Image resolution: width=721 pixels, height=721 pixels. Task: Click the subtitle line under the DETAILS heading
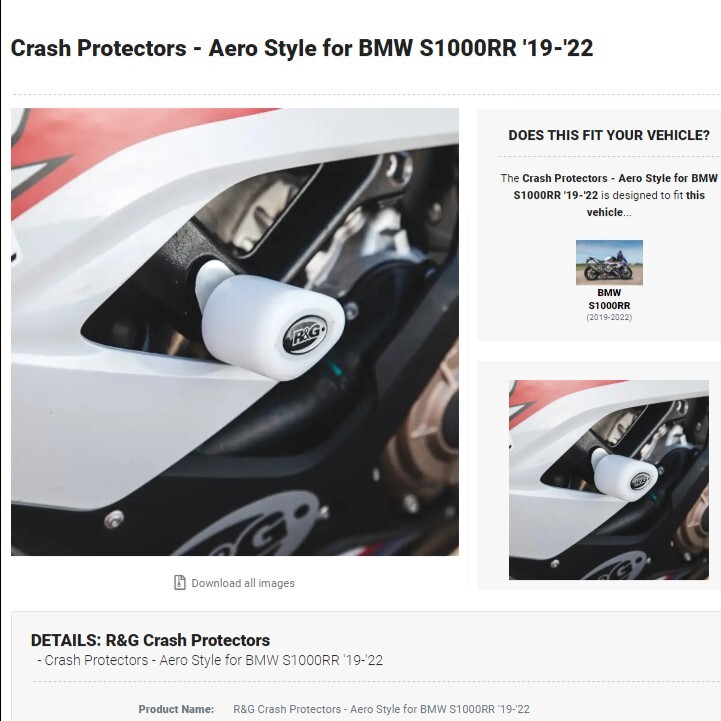click(x=210, y=660)
